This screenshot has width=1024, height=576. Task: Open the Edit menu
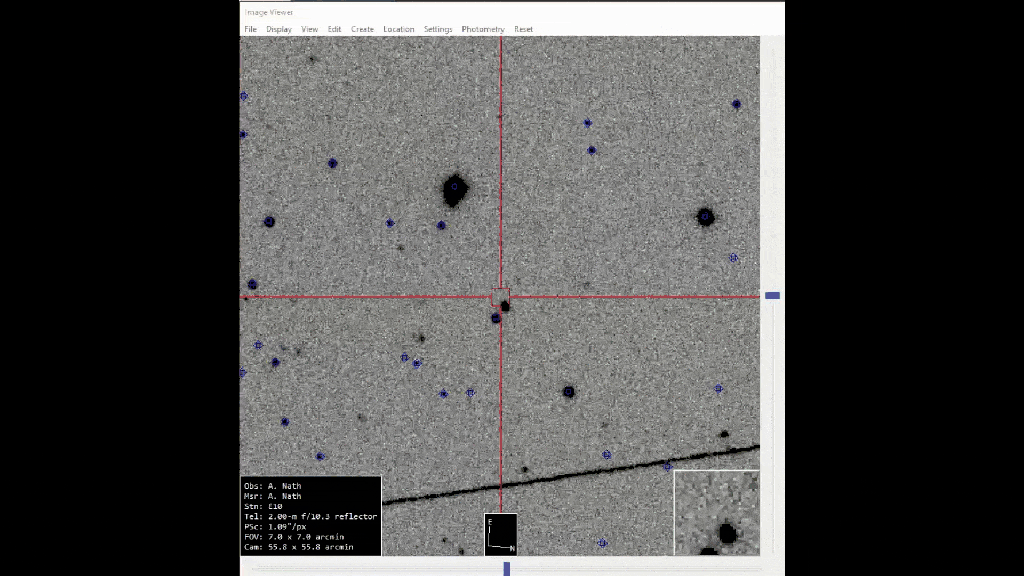tap(334, 29)
